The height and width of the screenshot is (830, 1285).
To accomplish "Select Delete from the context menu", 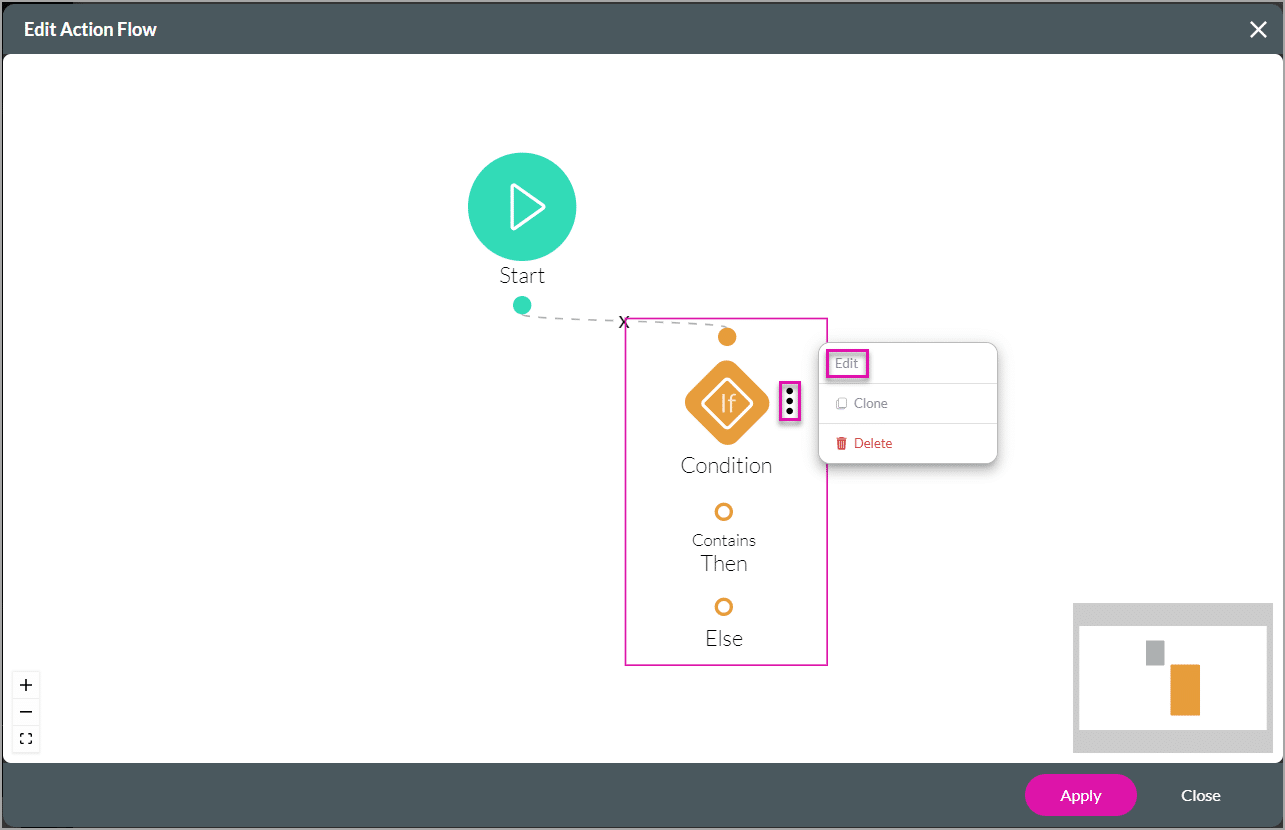I will tap(873, 443).
